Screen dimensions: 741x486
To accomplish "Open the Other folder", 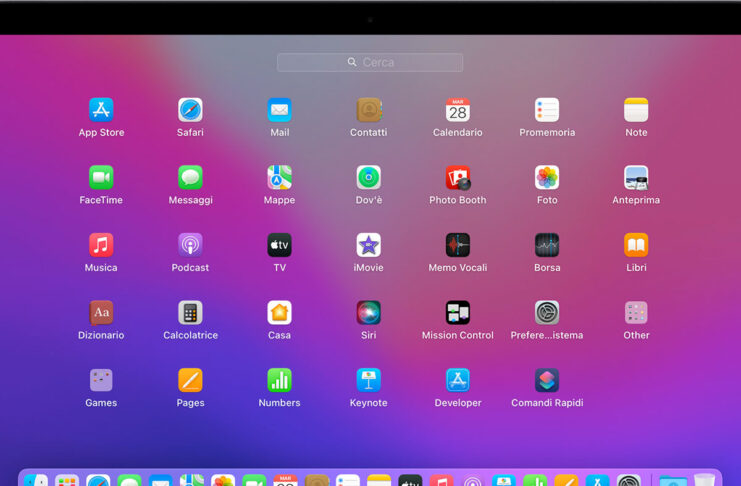I will pyautogui.click(x=636, y=312).
